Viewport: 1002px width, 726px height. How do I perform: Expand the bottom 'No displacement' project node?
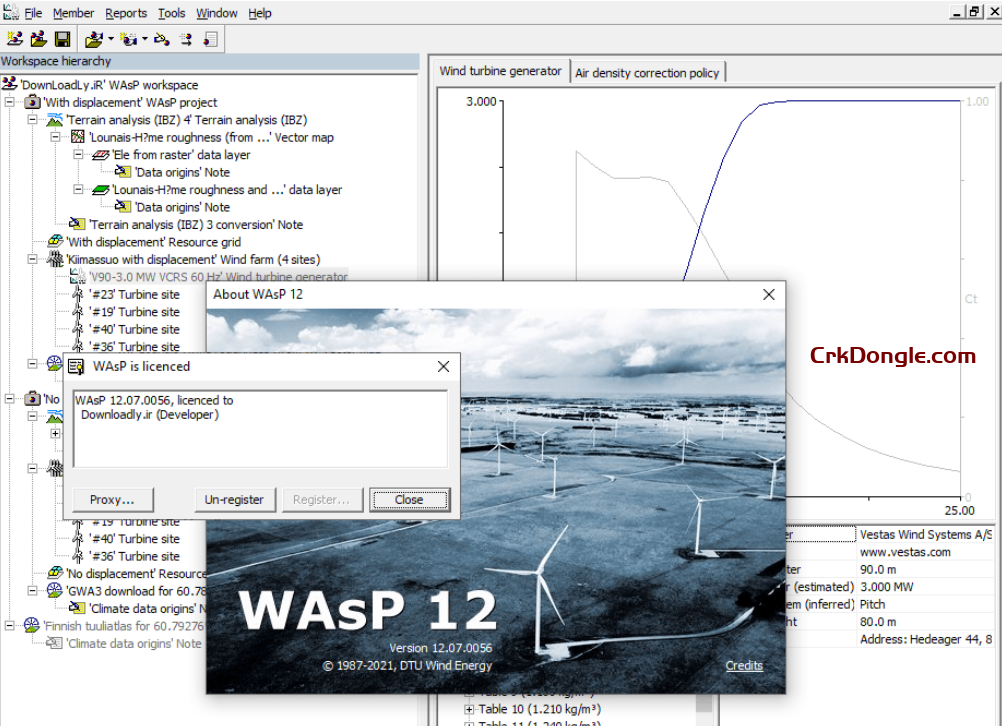[x=9, y=399]
